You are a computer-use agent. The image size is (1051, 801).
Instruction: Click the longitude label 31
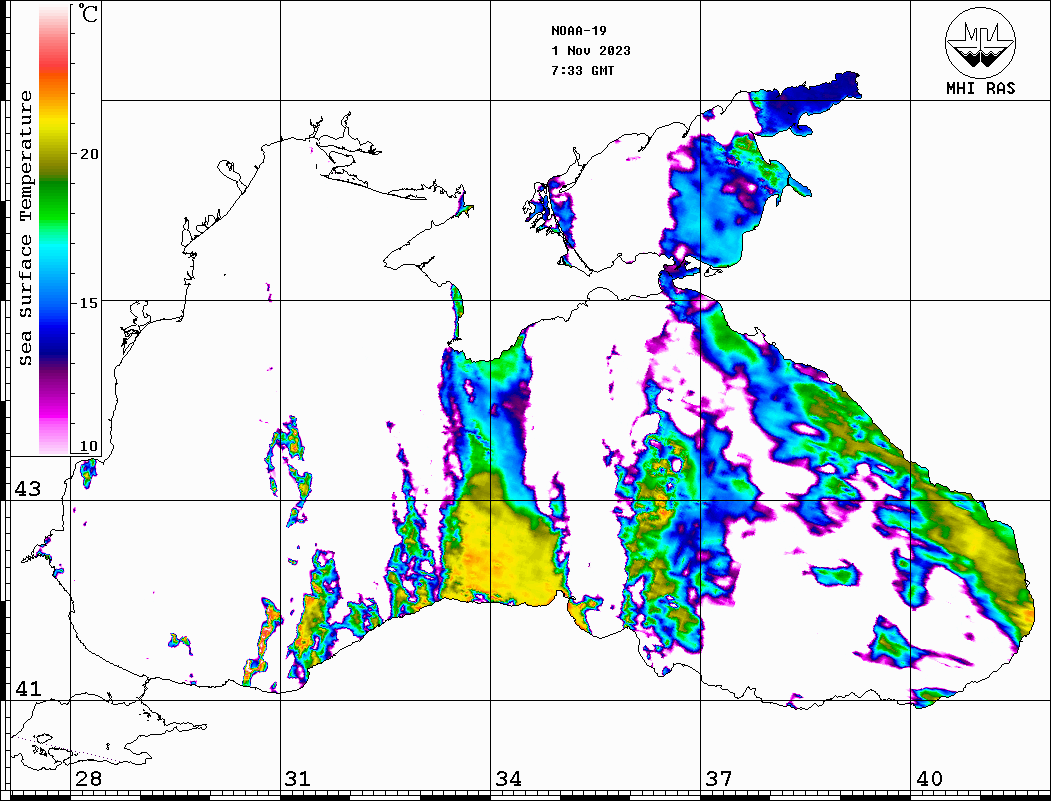298,779
